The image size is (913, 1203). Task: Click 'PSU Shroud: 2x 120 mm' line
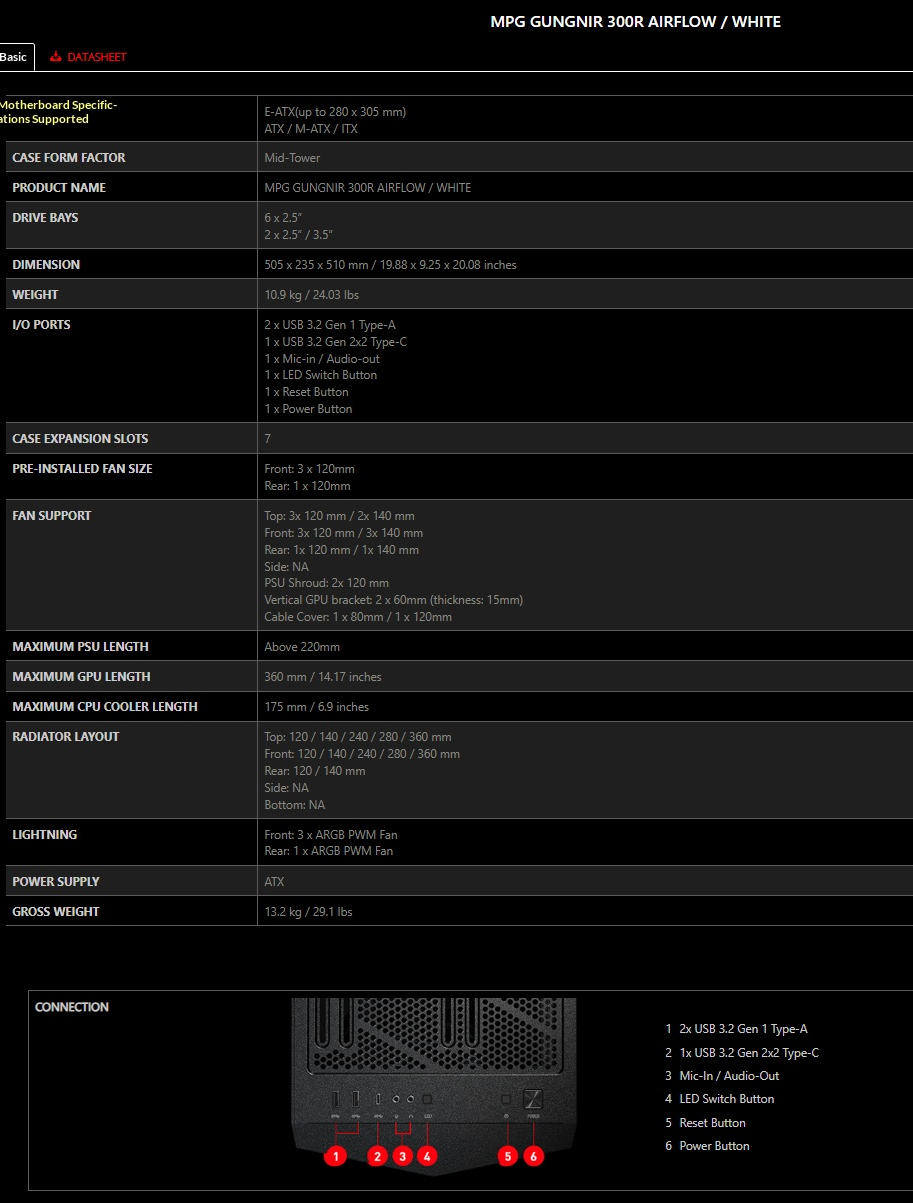(x=327, y=583)
